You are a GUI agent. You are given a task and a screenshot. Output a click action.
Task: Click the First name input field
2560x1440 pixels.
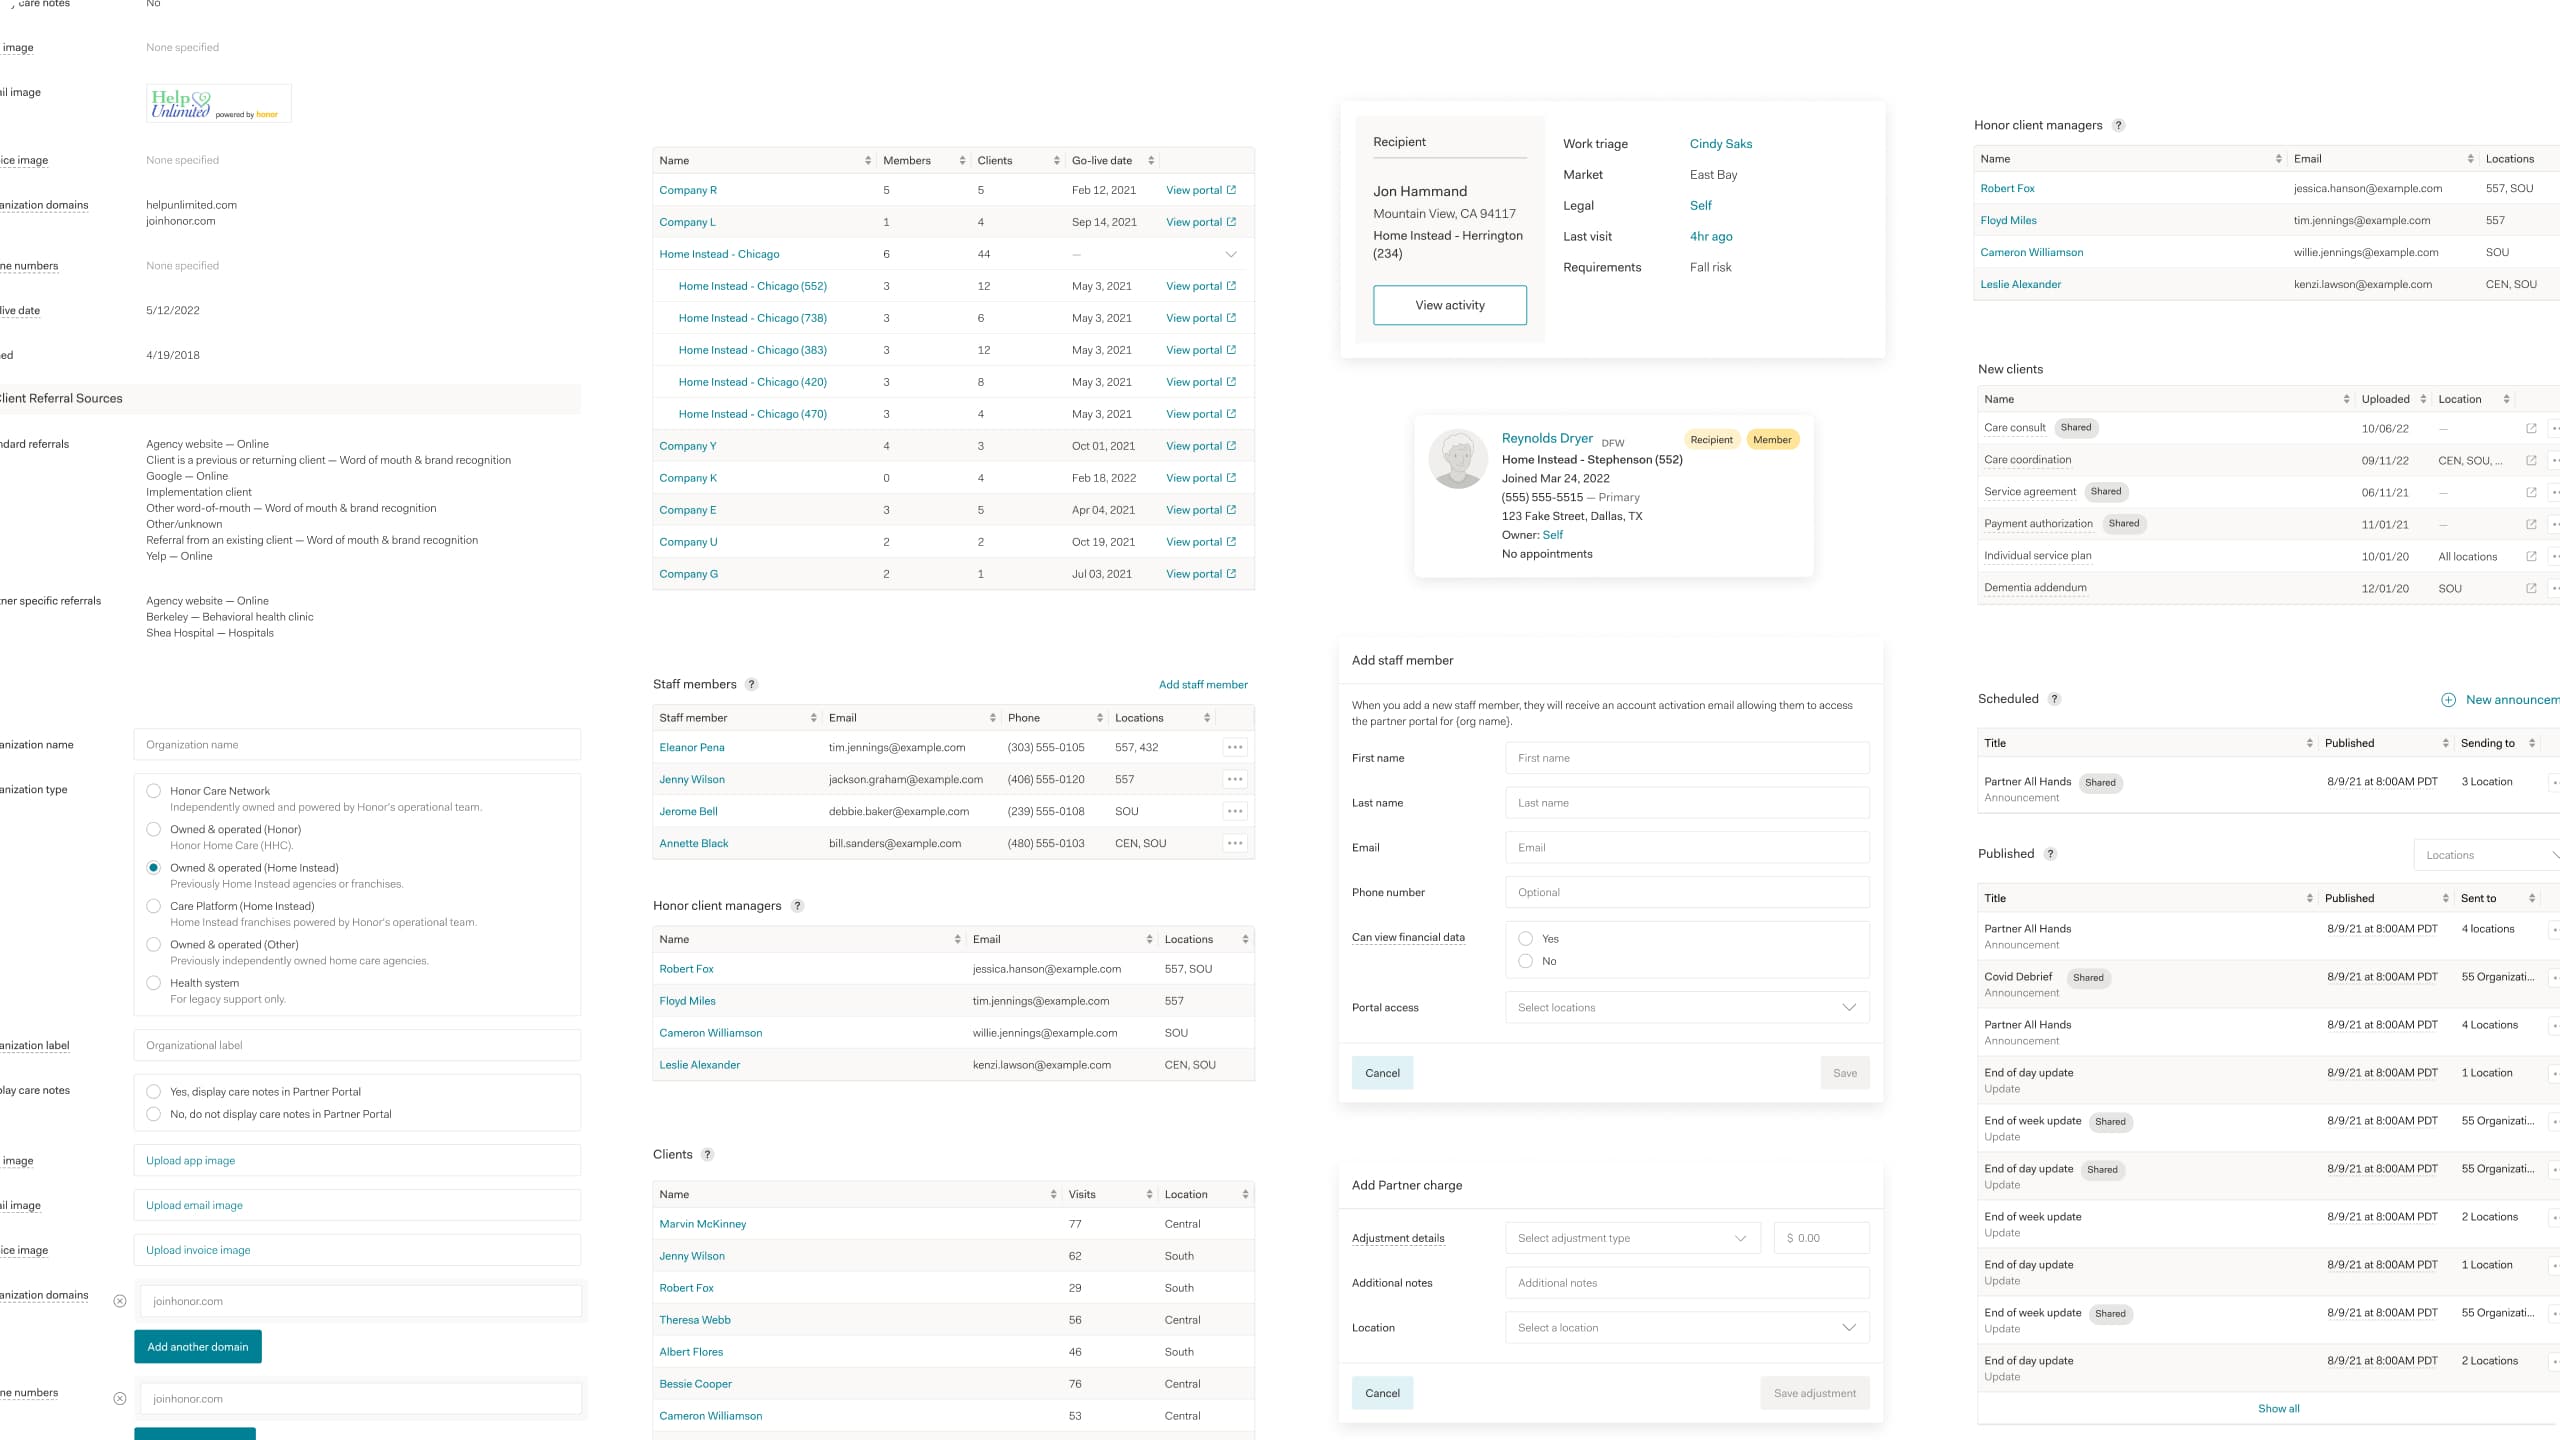coord(1685,758)
